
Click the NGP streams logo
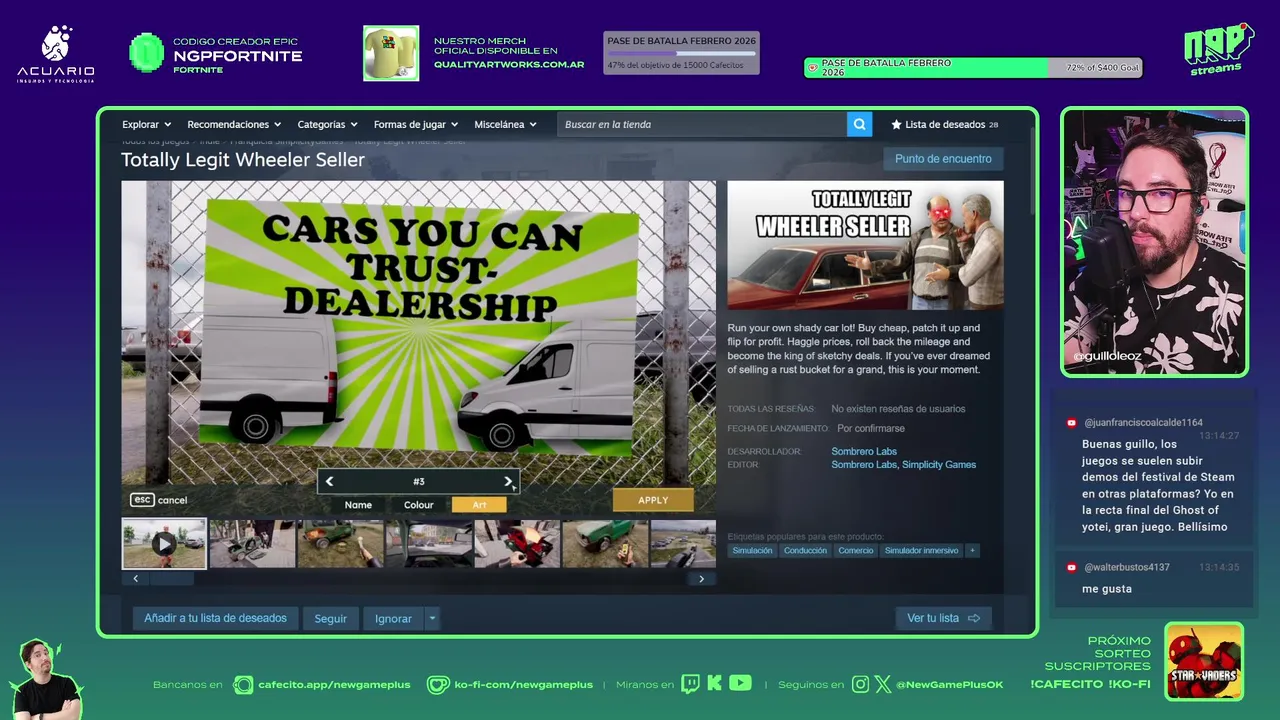(1218, 48)
